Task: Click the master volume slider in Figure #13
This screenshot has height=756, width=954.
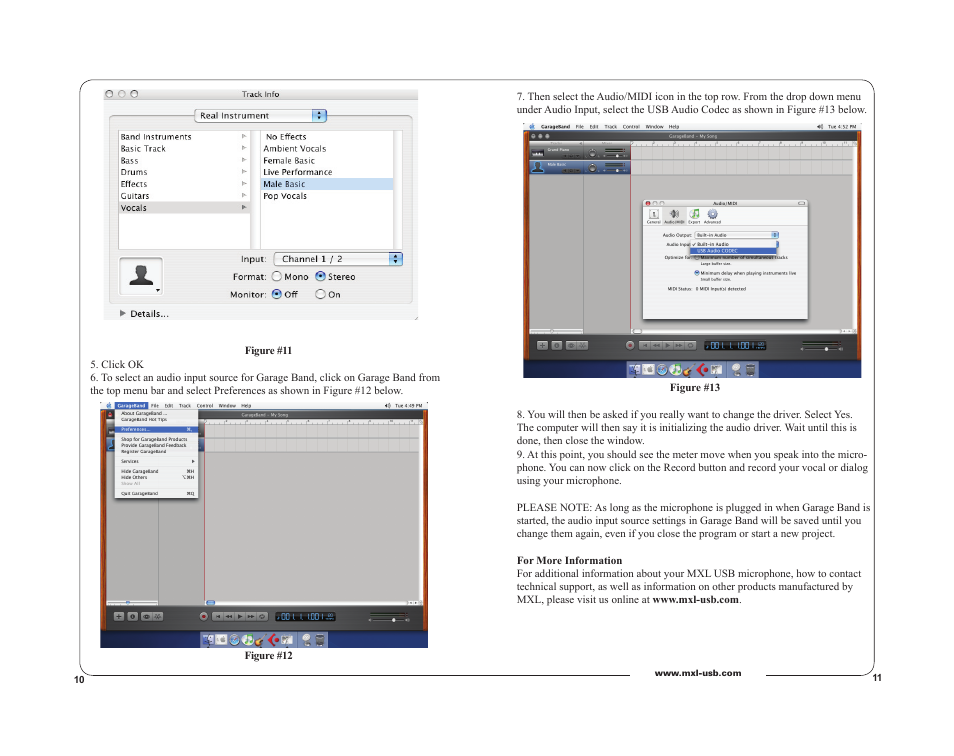Action: (x=823, y=349)
